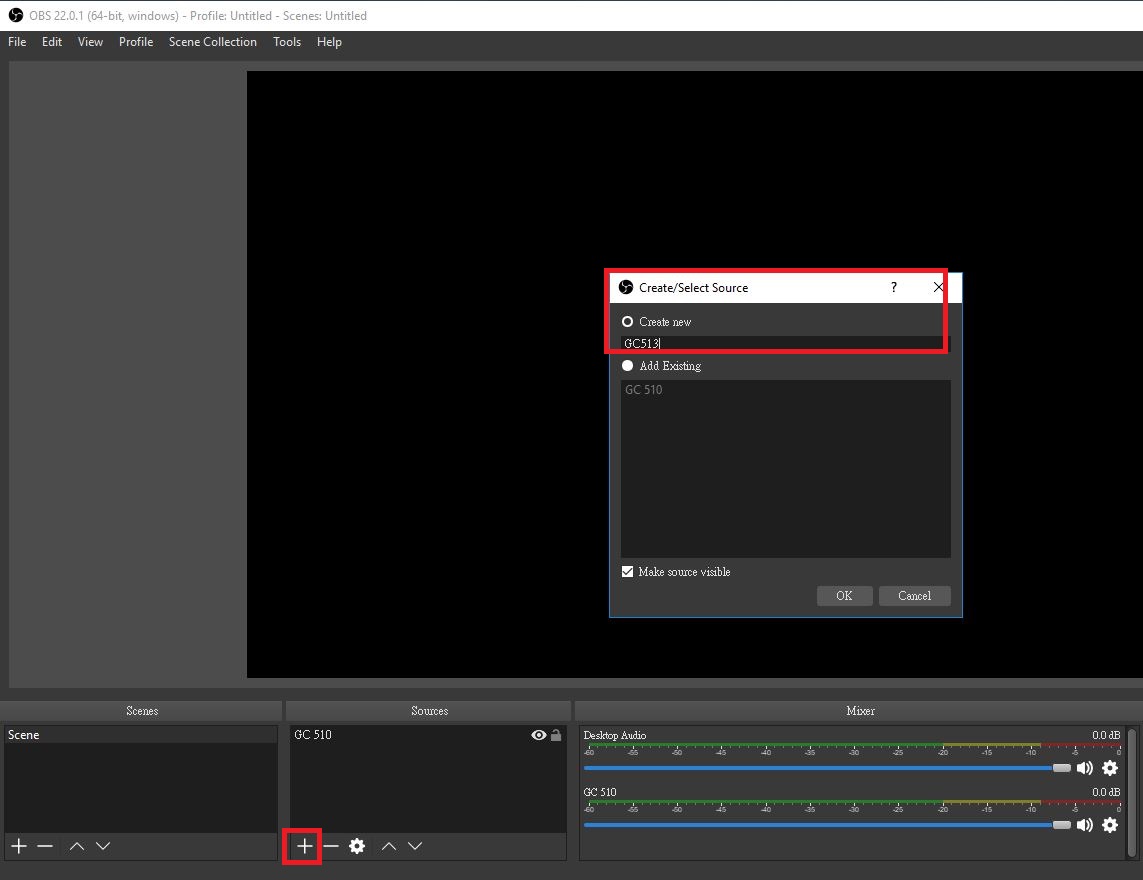Viewport: 1143px width, 880px height.
Task: Move source down in the list
Action: pos(415,846)
